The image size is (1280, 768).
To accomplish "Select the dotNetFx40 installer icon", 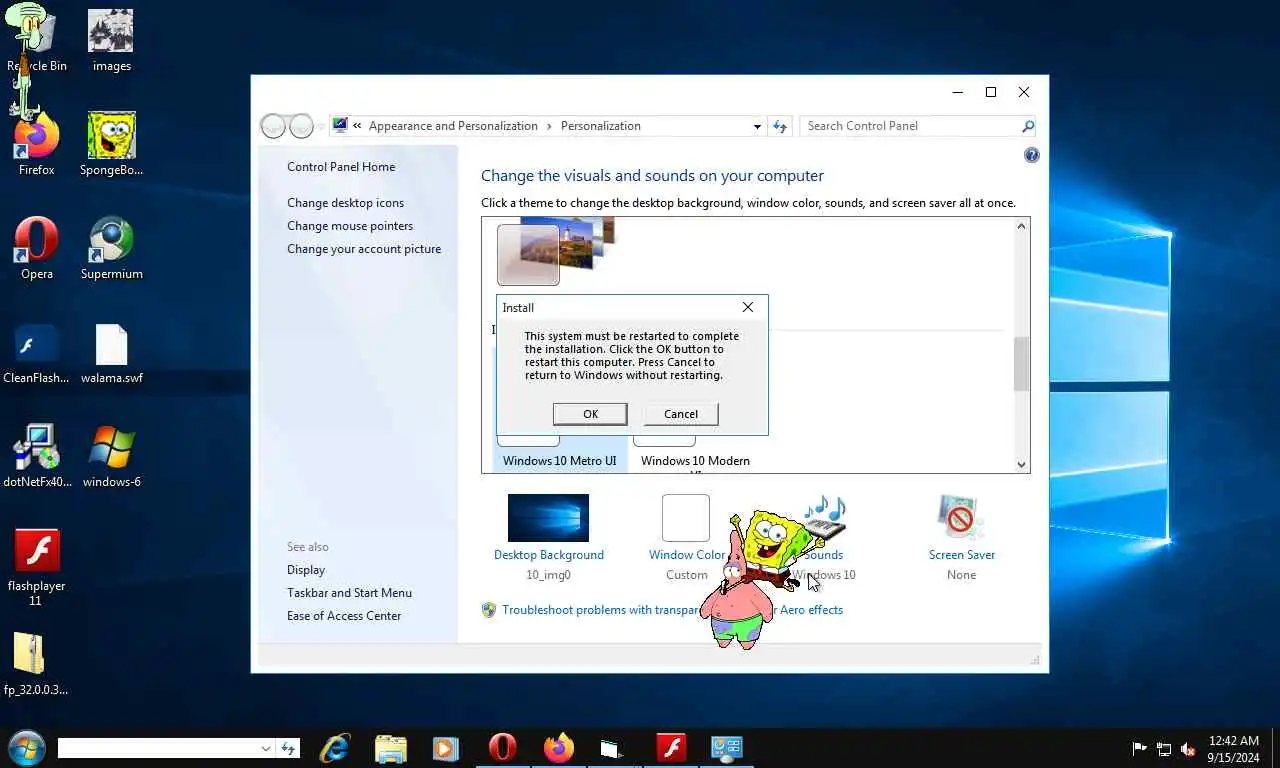I will click(x=37, y=457).
